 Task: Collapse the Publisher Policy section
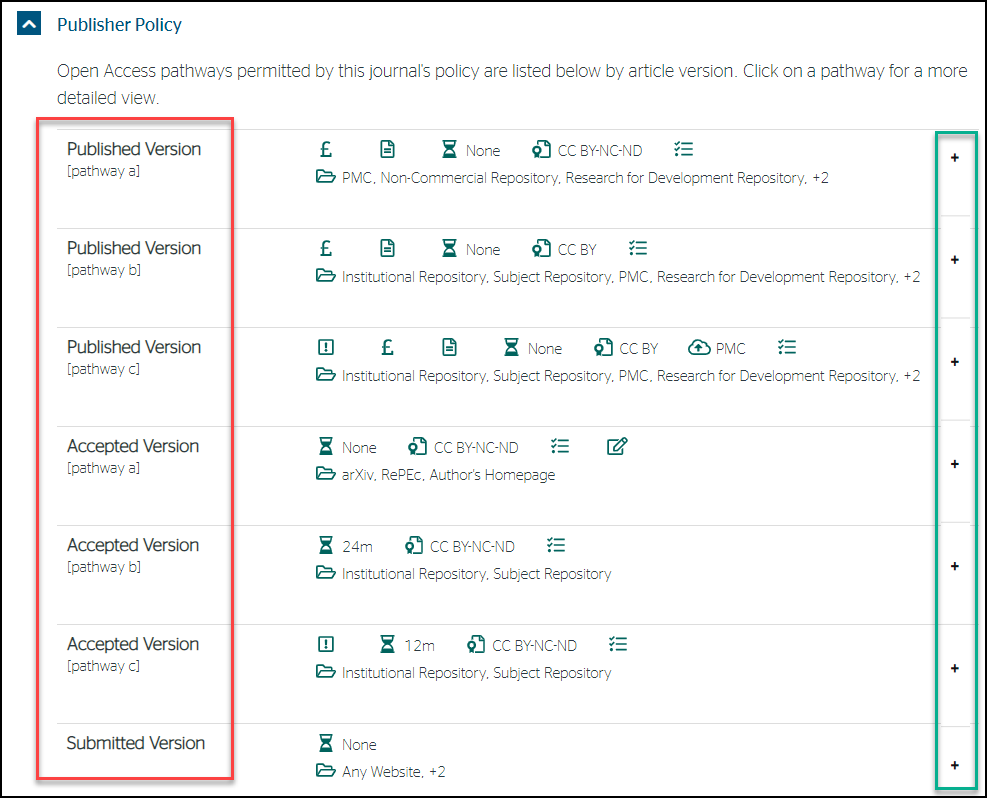coord(27,23)
